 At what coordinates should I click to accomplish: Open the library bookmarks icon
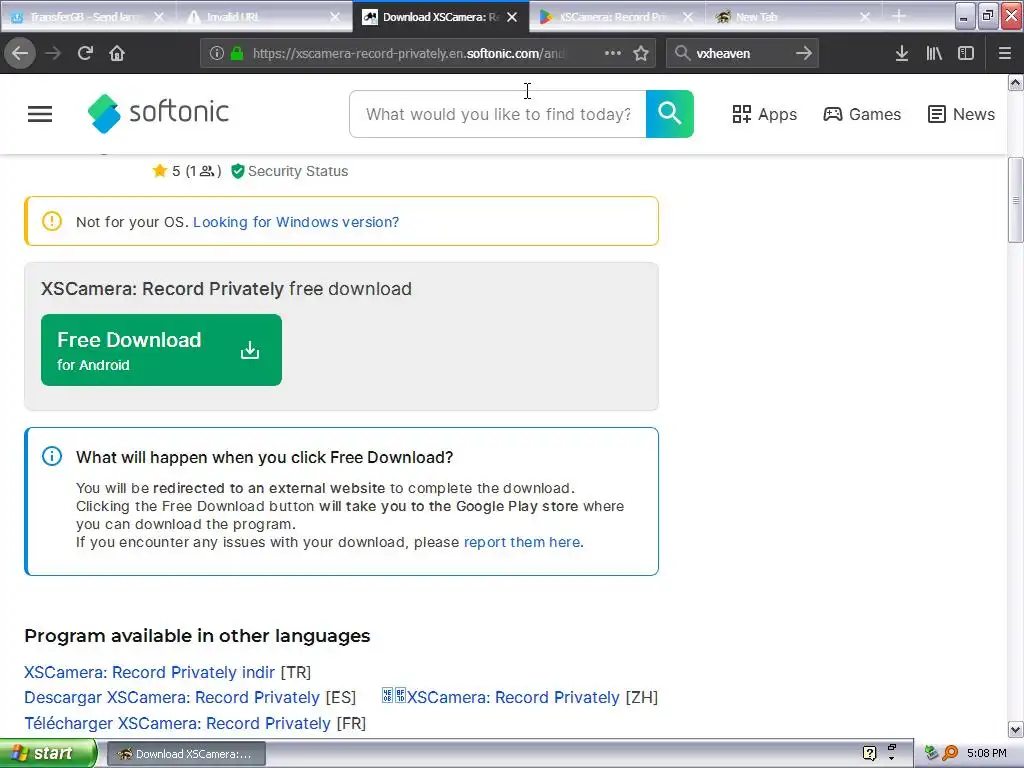point(934,53)
